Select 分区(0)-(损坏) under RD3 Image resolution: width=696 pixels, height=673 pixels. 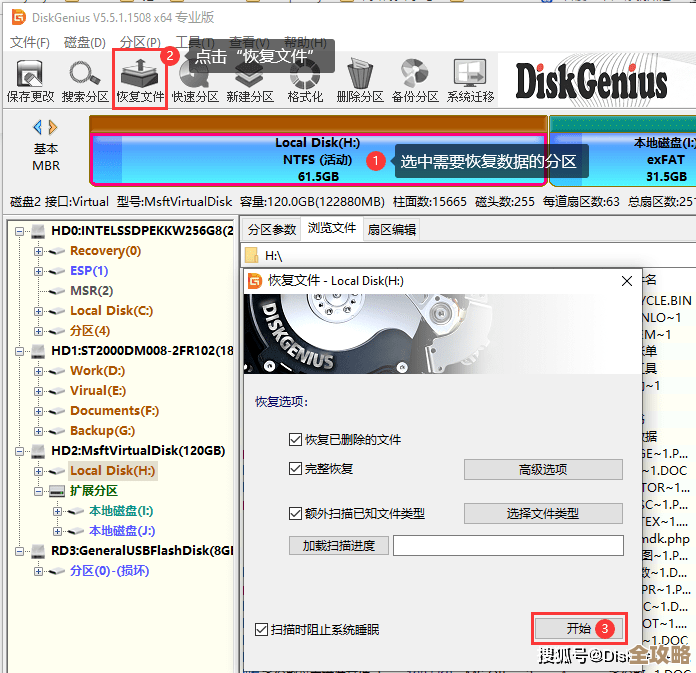109,570
